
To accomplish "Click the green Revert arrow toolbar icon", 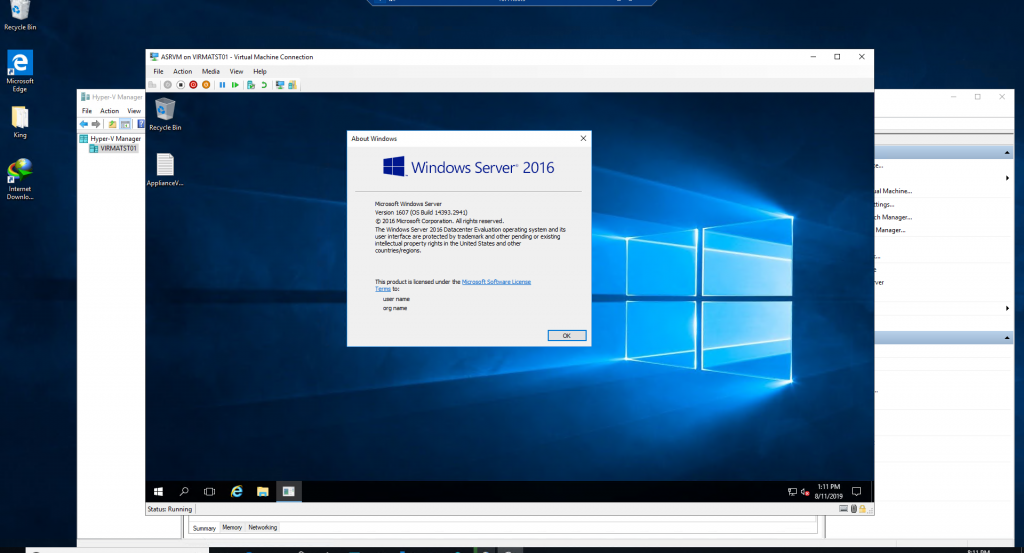I will pyautogui.click(x=264, y=85).
